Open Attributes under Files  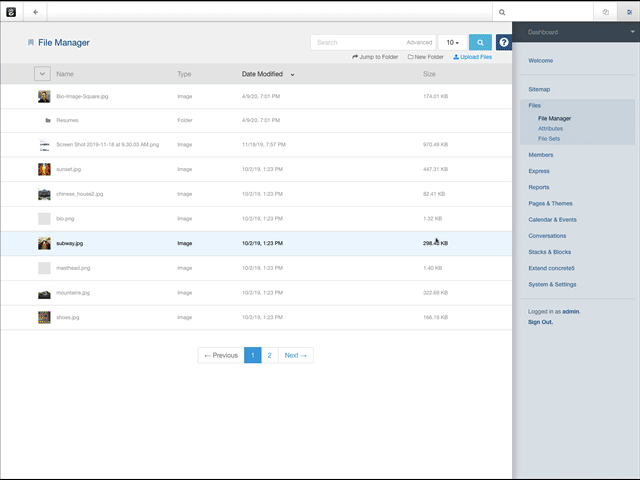point(550,129)
